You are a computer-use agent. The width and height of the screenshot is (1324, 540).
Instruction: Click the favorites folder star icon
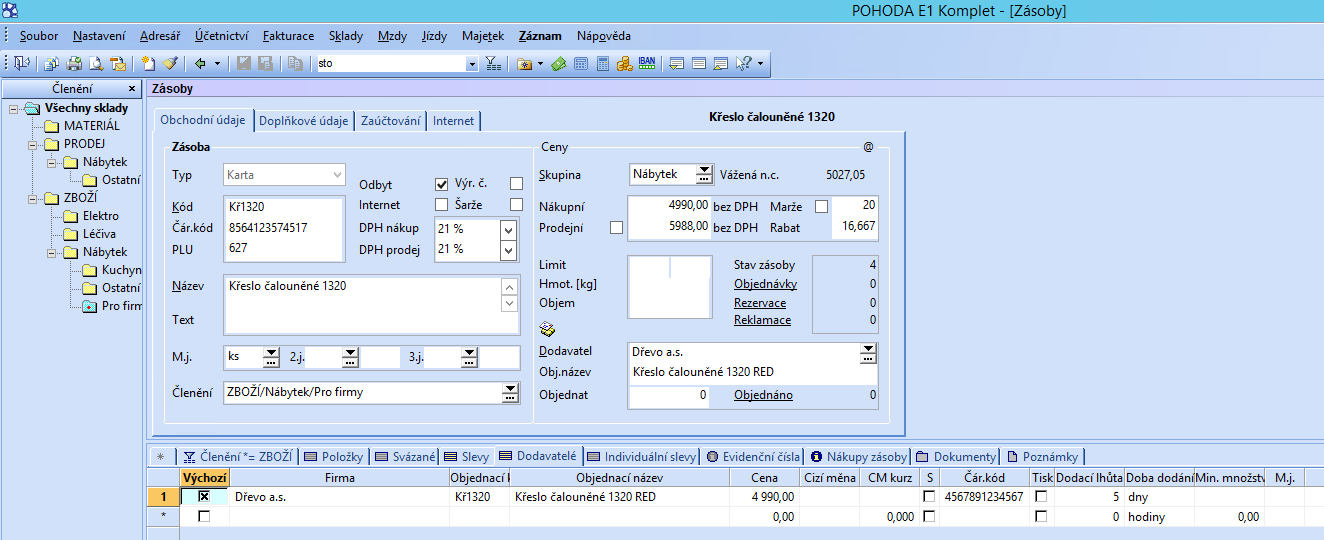[x=524, y=63]
